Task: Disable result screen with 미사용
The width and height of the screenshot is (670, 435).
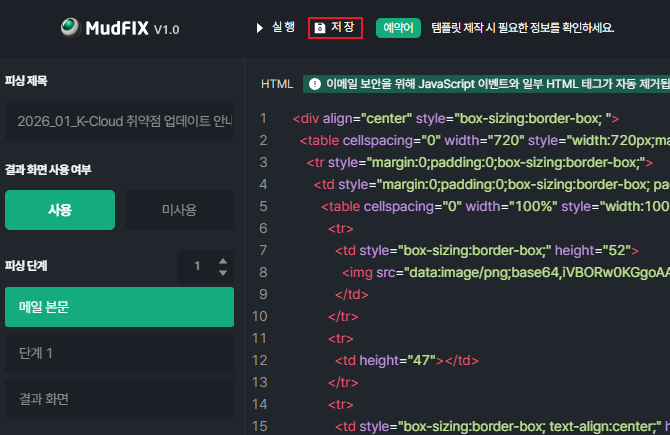Action: coord(179,210)
